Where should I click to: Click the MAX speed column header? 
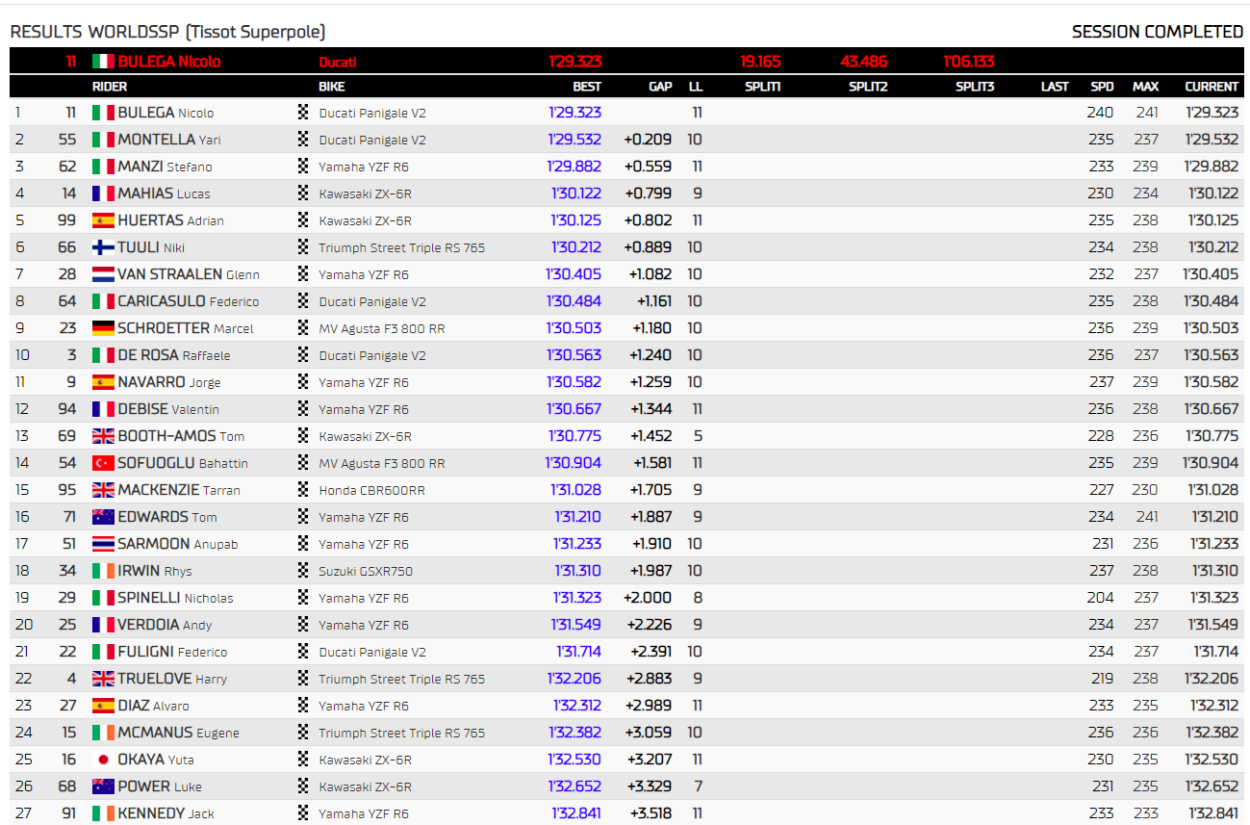point(1145,87)
